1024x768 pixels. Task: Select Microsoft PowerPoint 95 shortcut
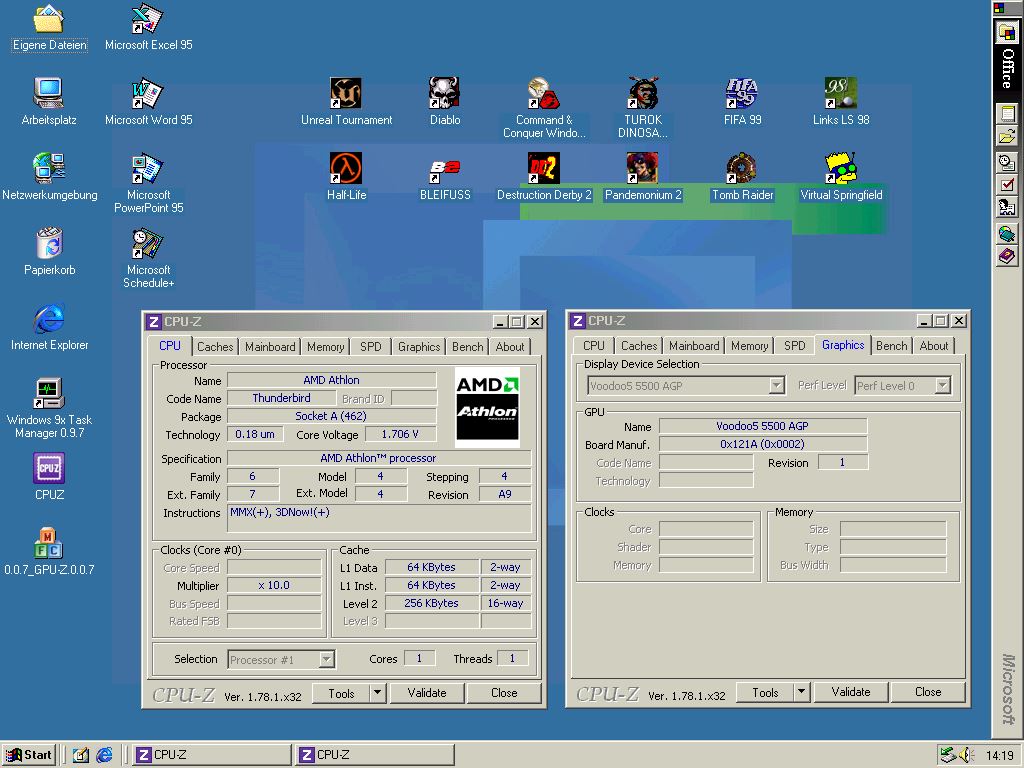(x=148, y=168)
